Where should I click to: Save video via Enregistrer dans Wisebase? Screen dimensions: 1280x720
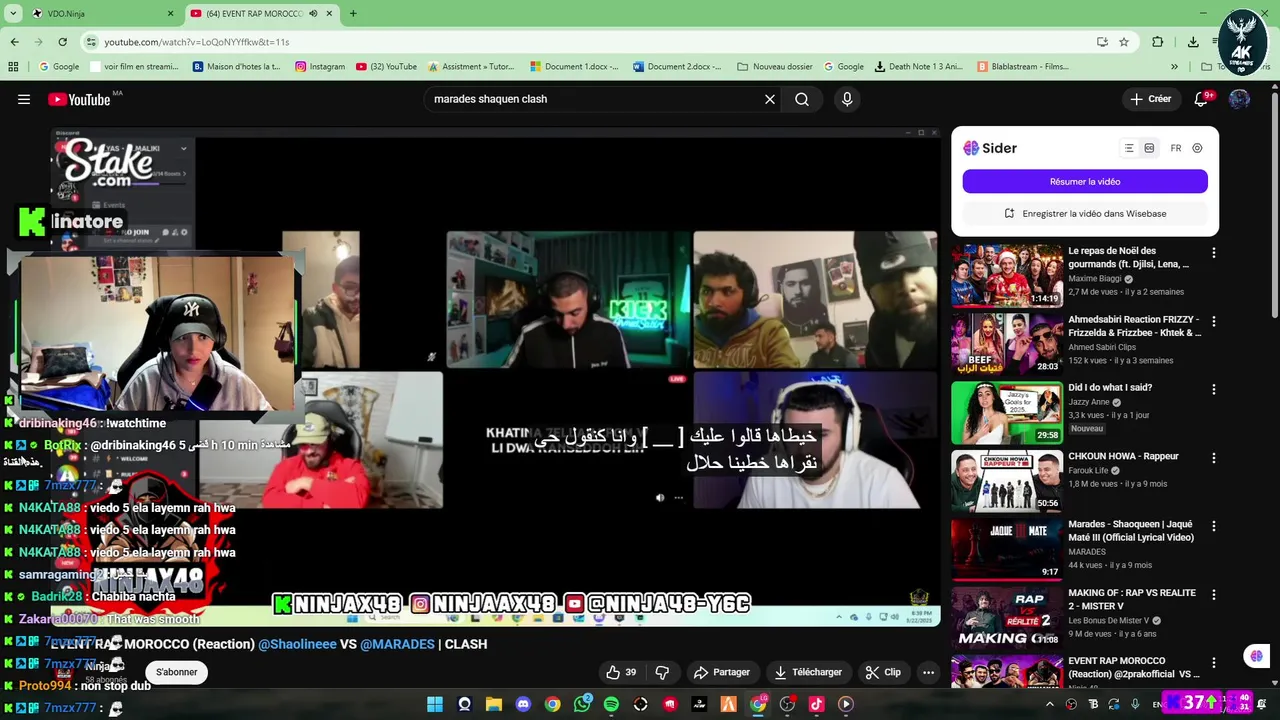[x=1085, y=213]
